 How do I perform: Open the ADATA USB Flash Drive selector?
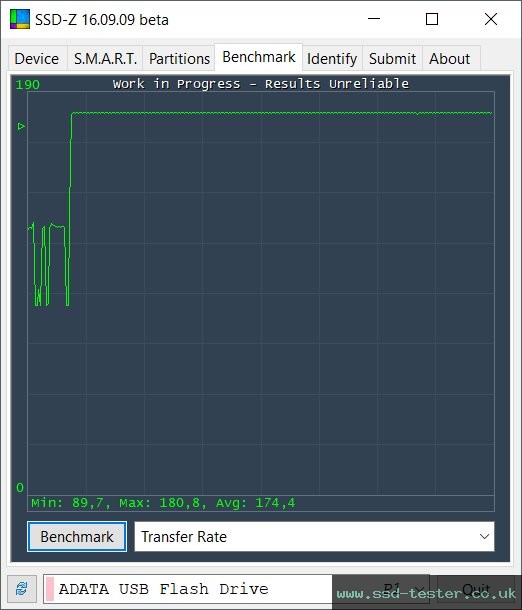point(236,589)
